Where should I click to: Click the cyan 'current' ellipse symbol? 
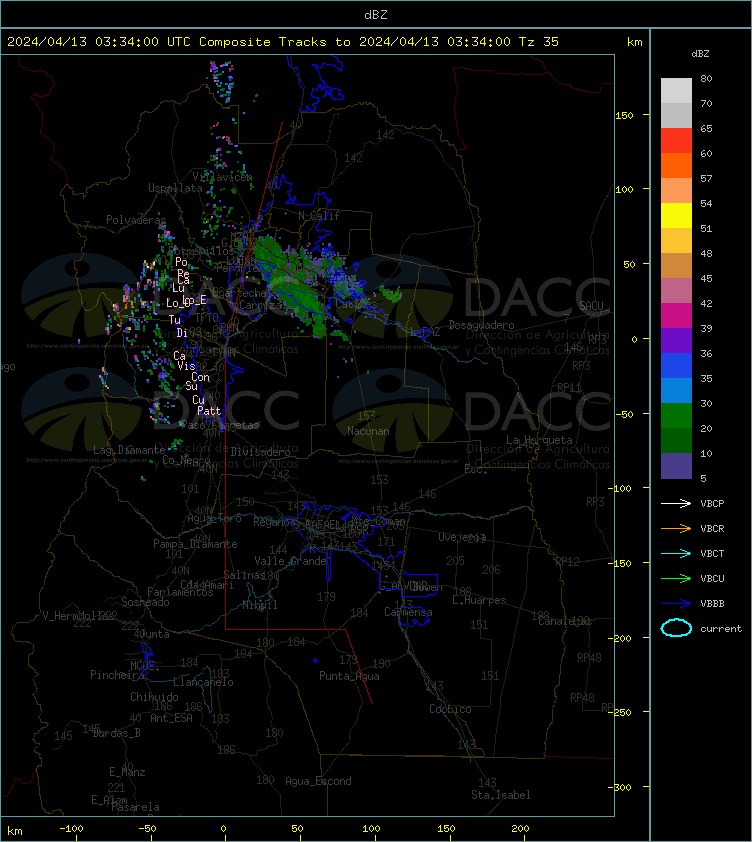pos(676,628)
